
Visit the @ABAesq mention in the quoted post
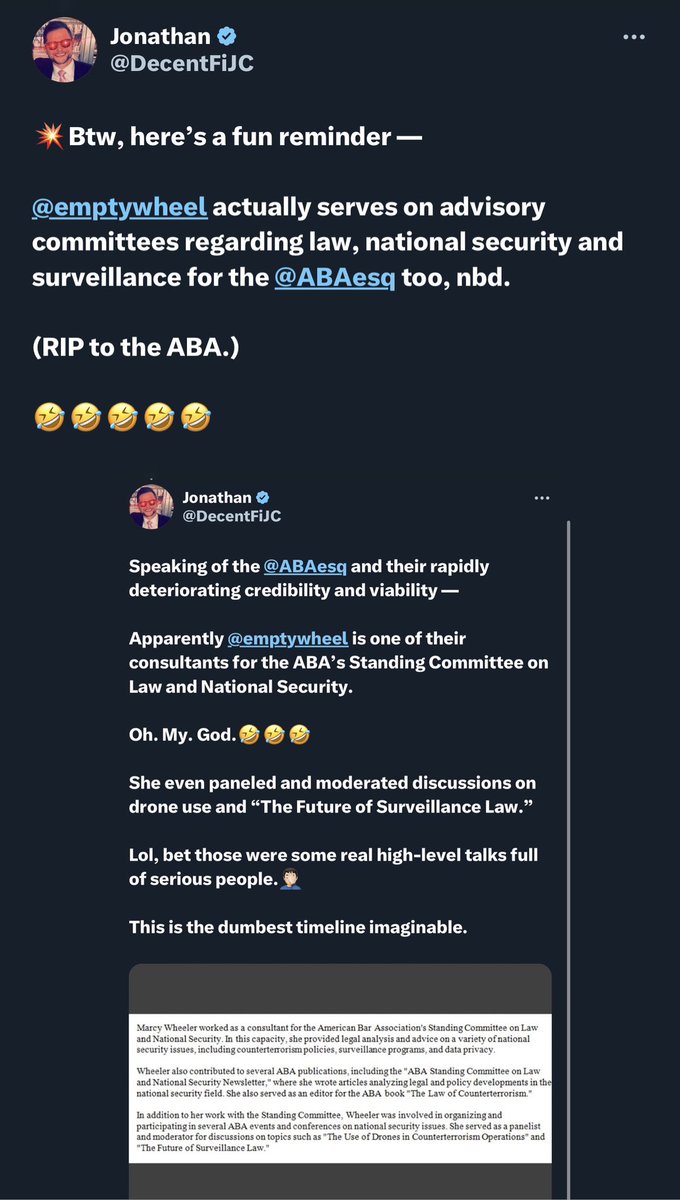(x=305, y=566)
